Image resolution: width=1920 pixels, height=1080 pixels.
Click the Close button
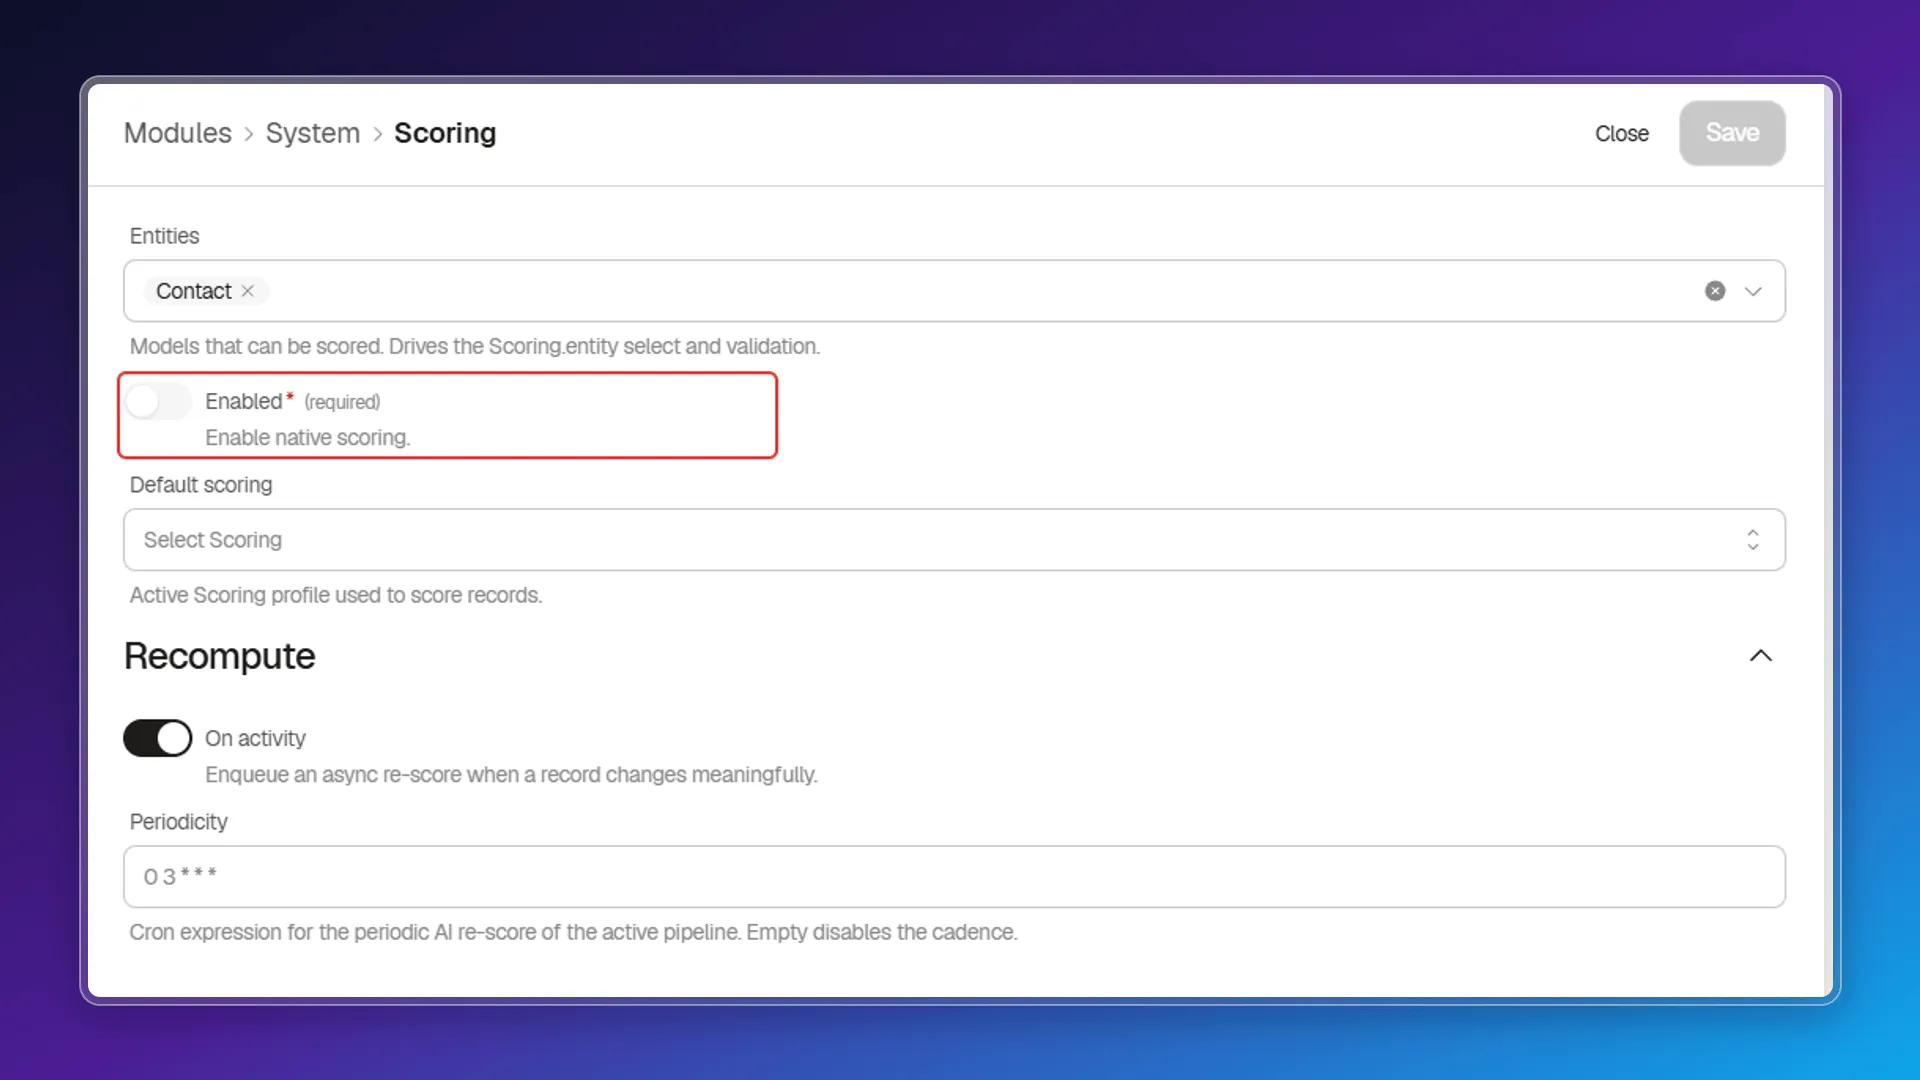1621,133
